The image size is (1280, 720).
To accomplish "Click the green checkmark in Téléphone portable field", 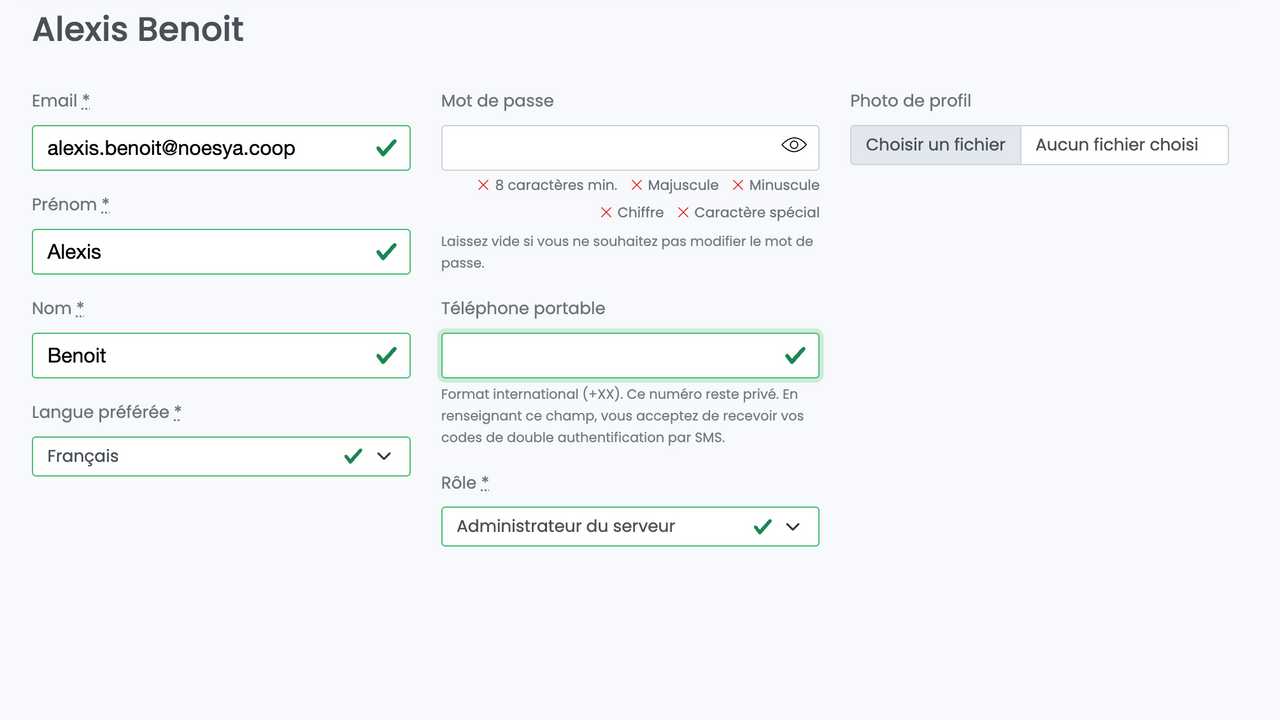I will tap(795, 355).
